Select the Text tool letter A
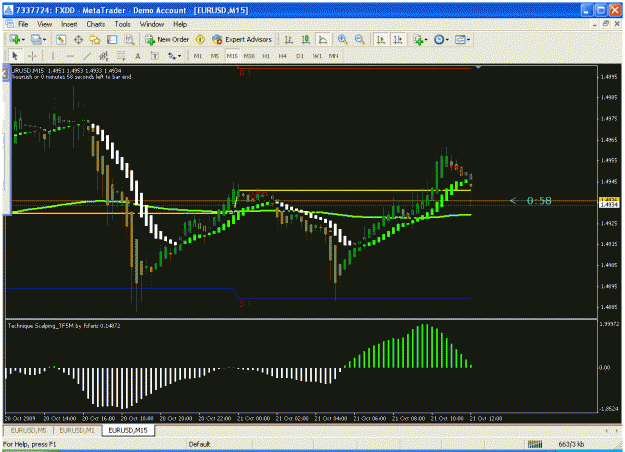The image size is (625, 452). click(138, 56)
